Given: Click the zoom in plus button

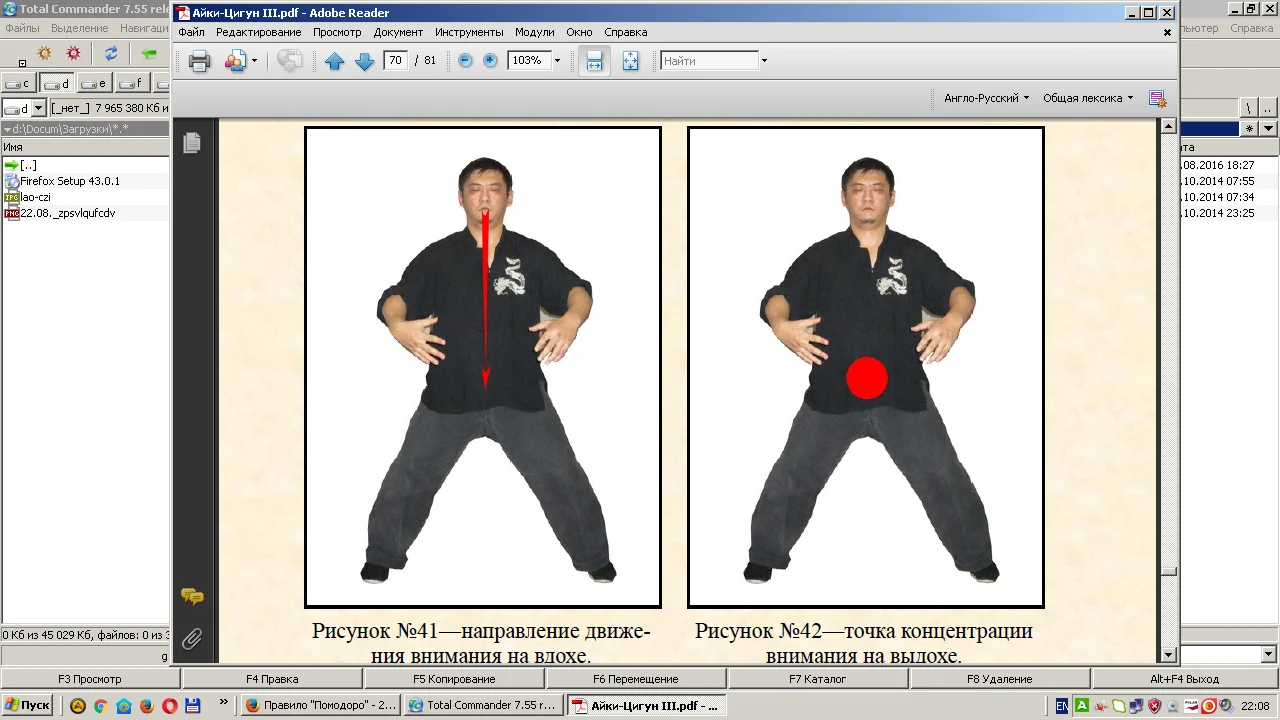Looking at the screenshot, I should [490, 61].
